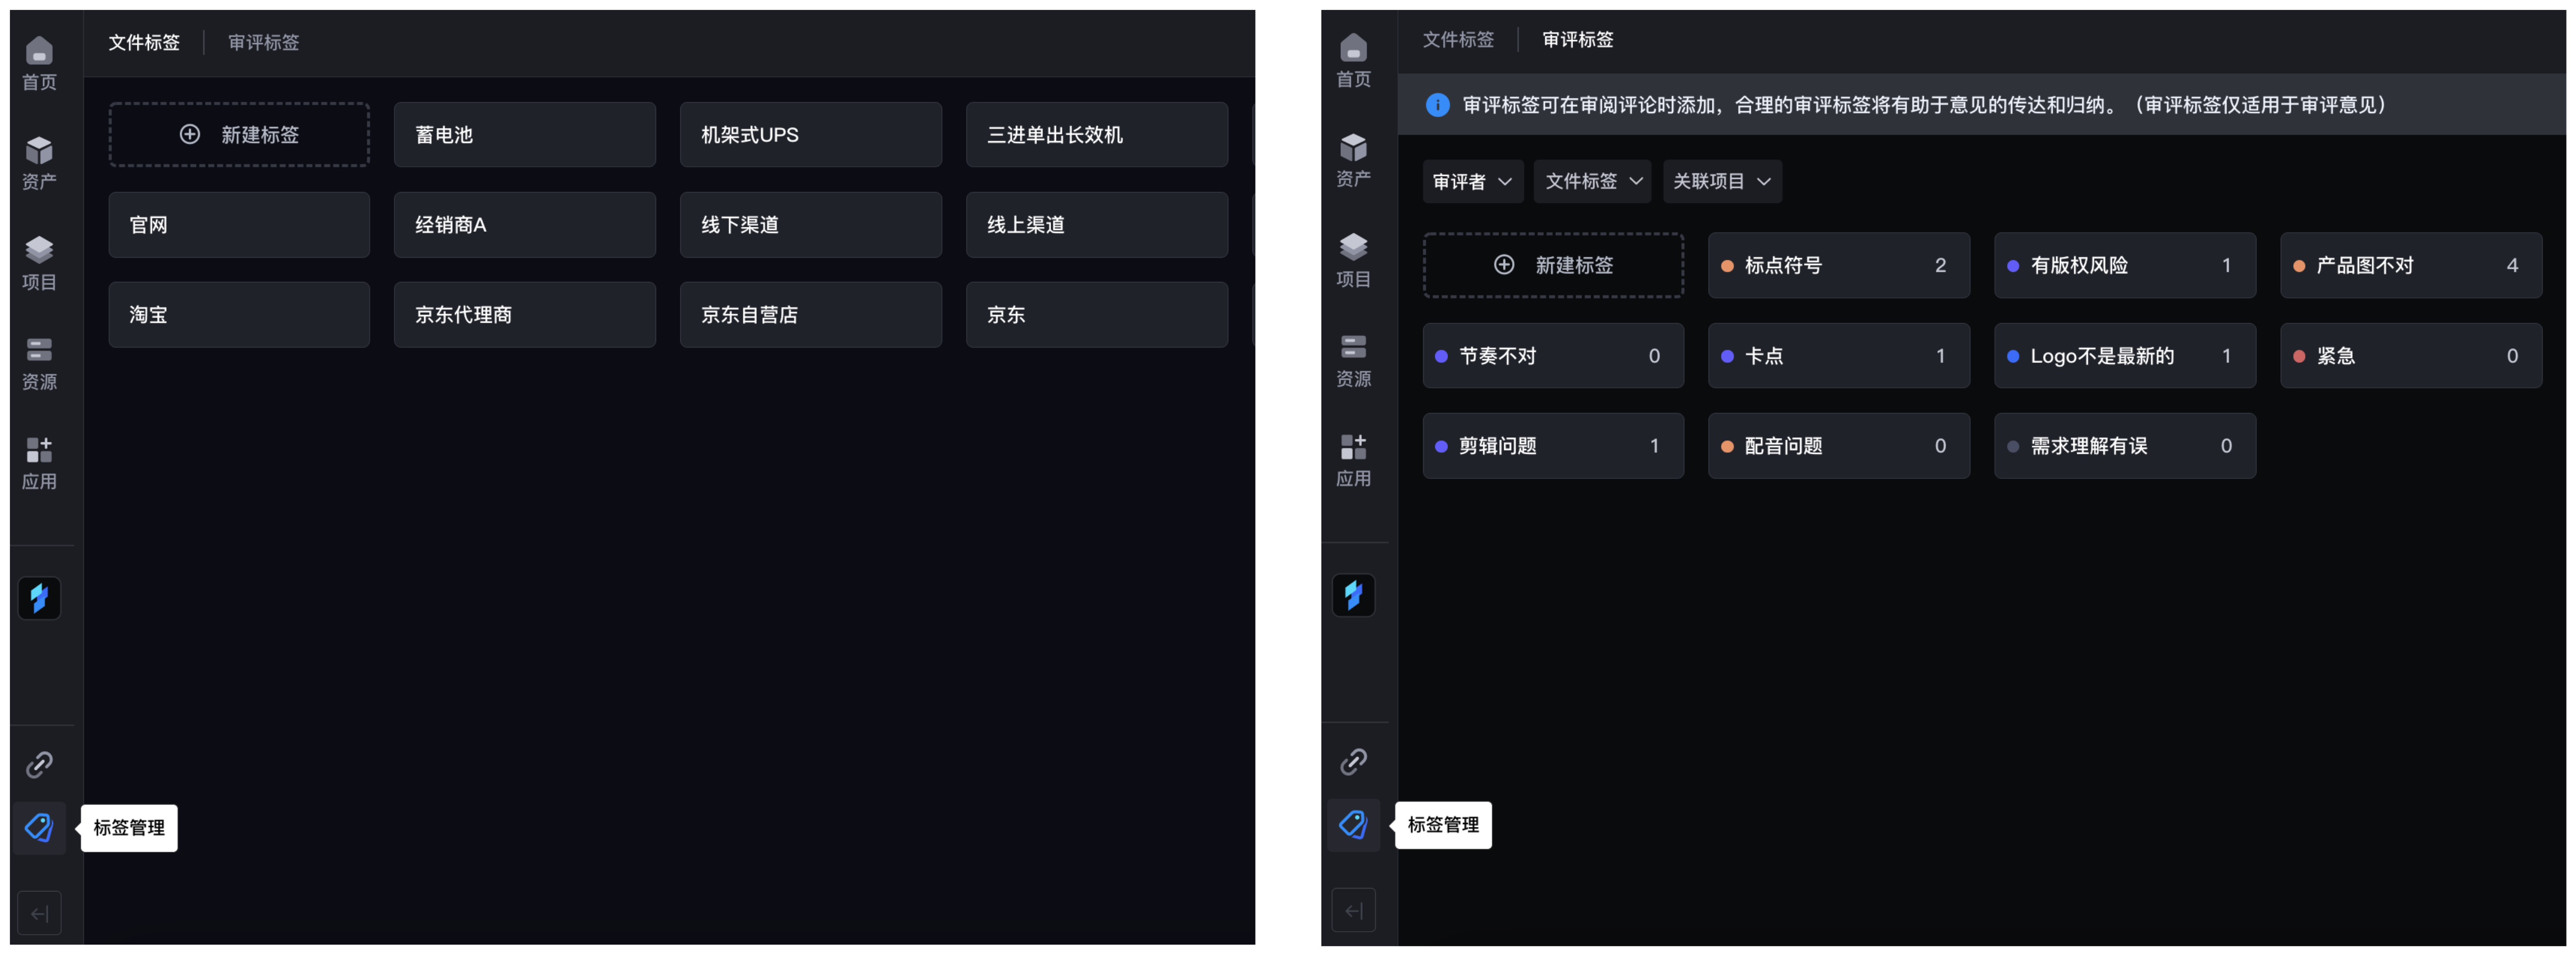
Task: Select the 经销商A file tag card
Action: [525, 225]
